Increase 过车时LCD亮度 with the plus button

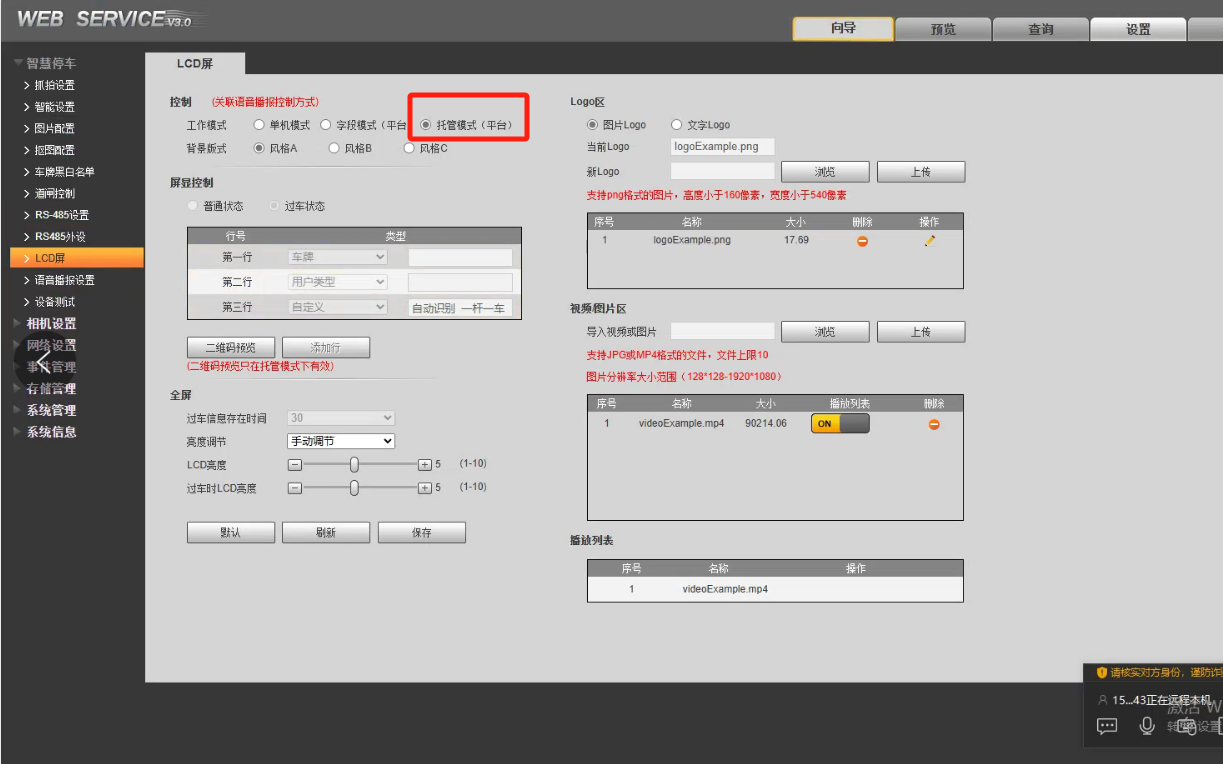click(x=424, y=488)
